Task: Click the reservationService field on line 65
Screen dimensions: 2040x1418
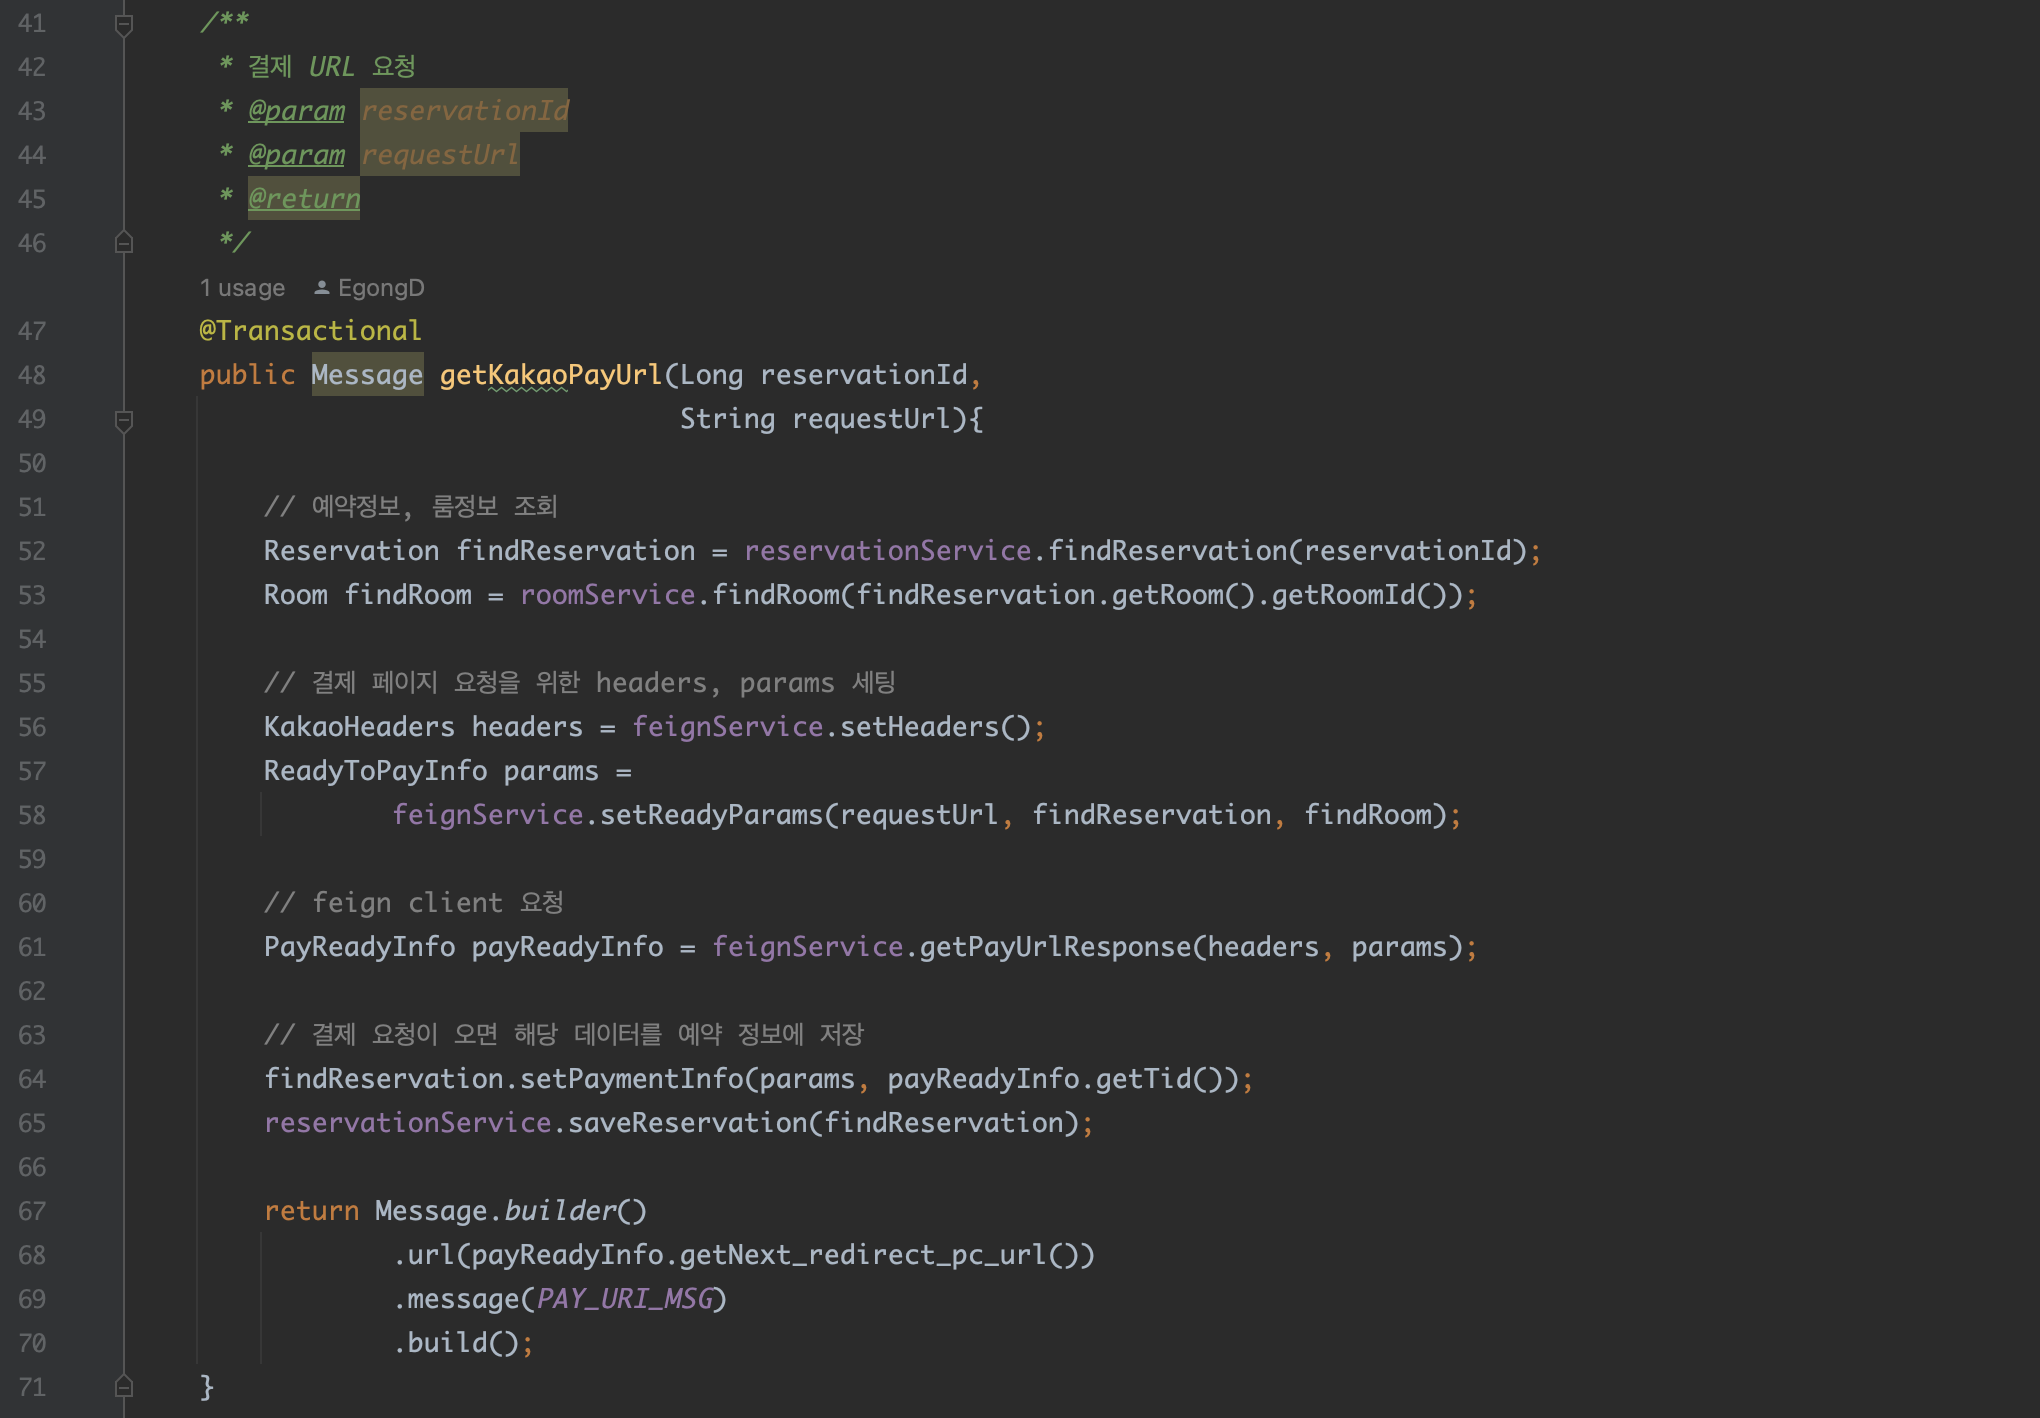Action: pyautogui.click(x=408, y=1123)
